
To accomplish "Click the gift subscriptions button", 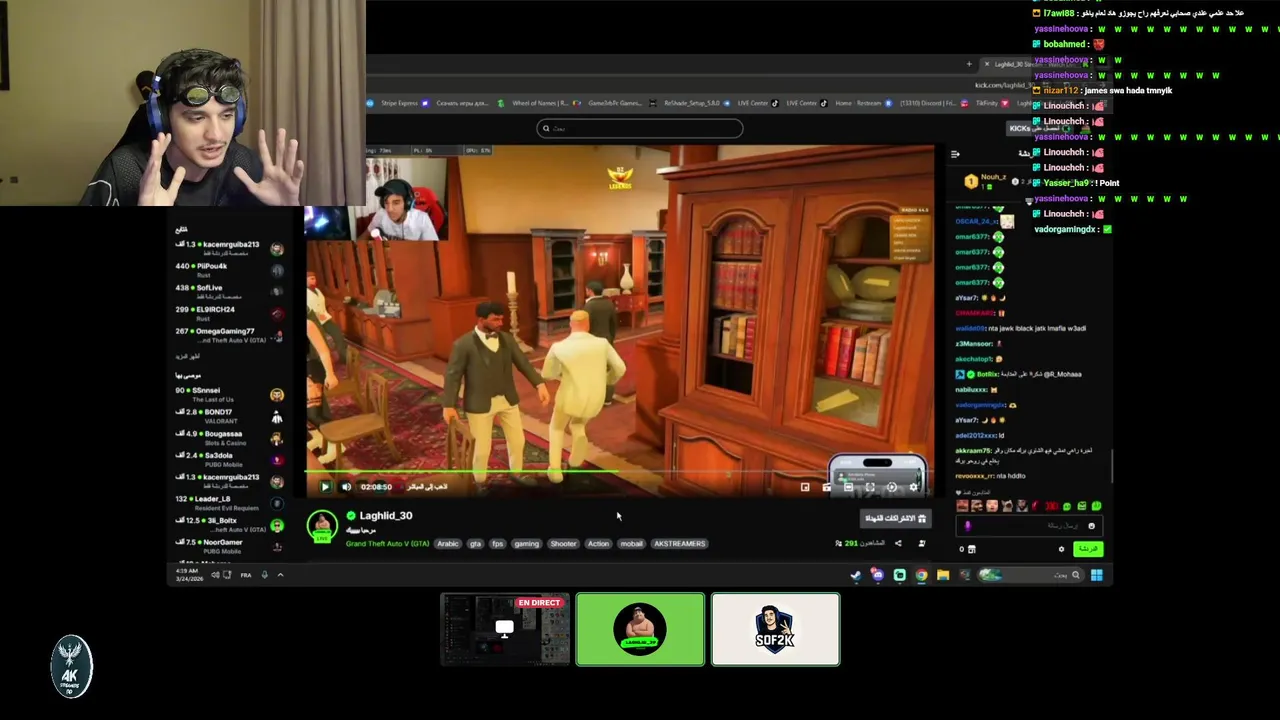I will (896, 518).
